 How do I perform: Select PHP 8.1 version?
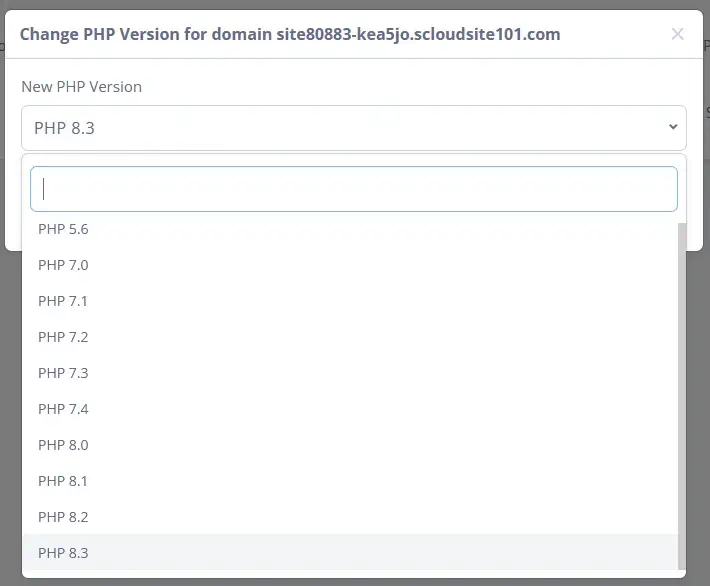pyautogui.click(x=350, y=481)
